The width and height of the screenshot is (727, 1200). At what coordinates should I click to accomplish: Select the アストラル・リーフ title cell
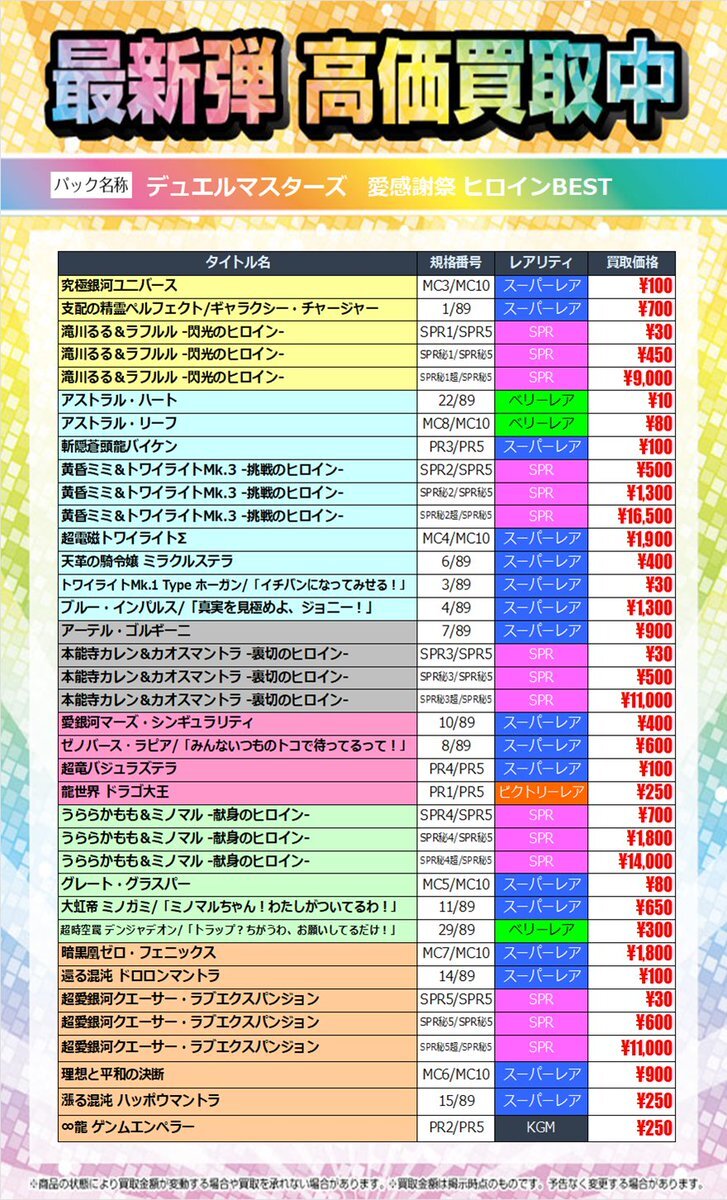pyautogui.click(x=237, y=424)
